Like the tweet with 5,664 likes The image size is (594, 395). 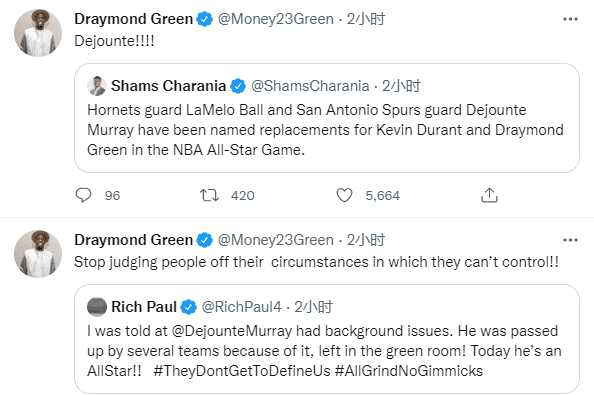click(344, 195)
